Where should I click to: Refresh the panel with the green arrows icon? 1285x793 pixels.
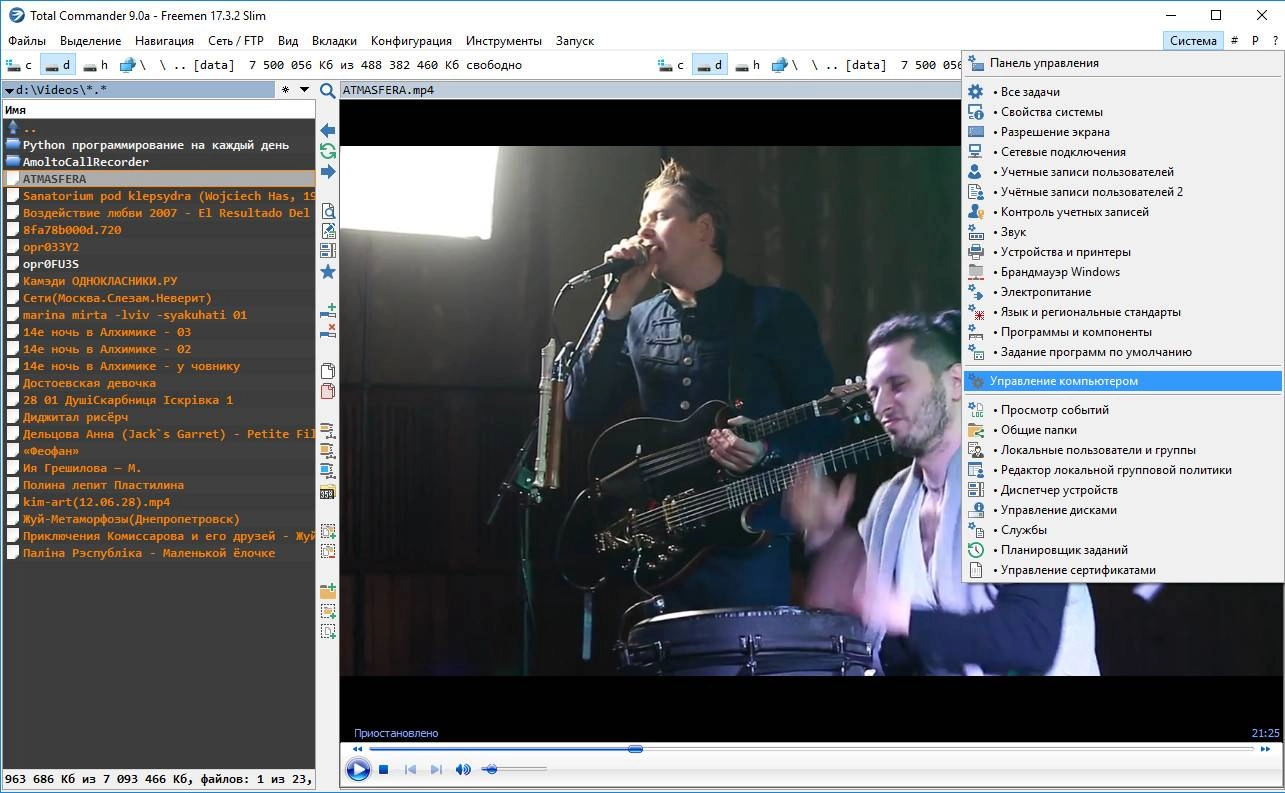coord(327,151)
